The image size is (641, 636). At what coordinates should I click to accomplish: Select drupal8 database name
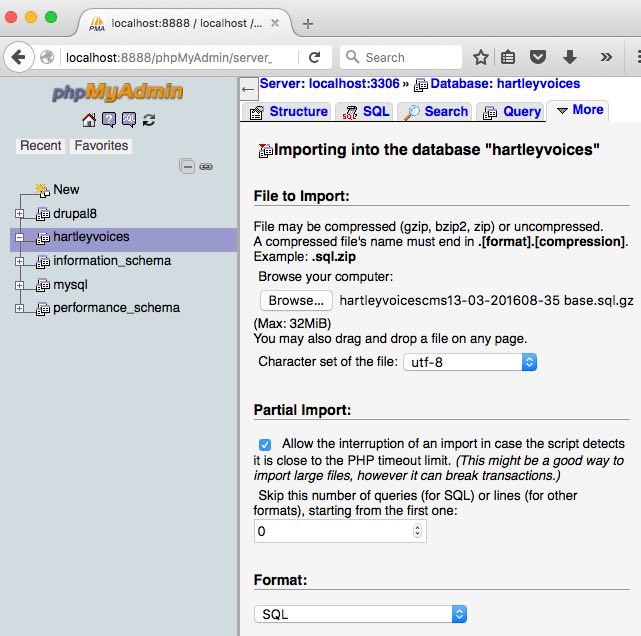(75, 214)
